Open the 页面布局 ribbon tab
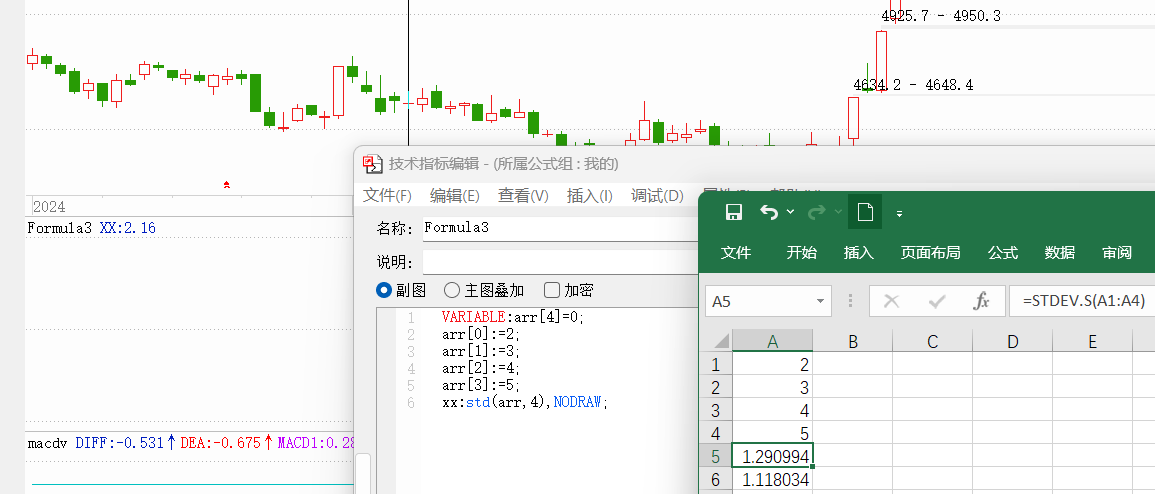The height and width of the screenshot is (494, 1155). (x=930, y=253)
